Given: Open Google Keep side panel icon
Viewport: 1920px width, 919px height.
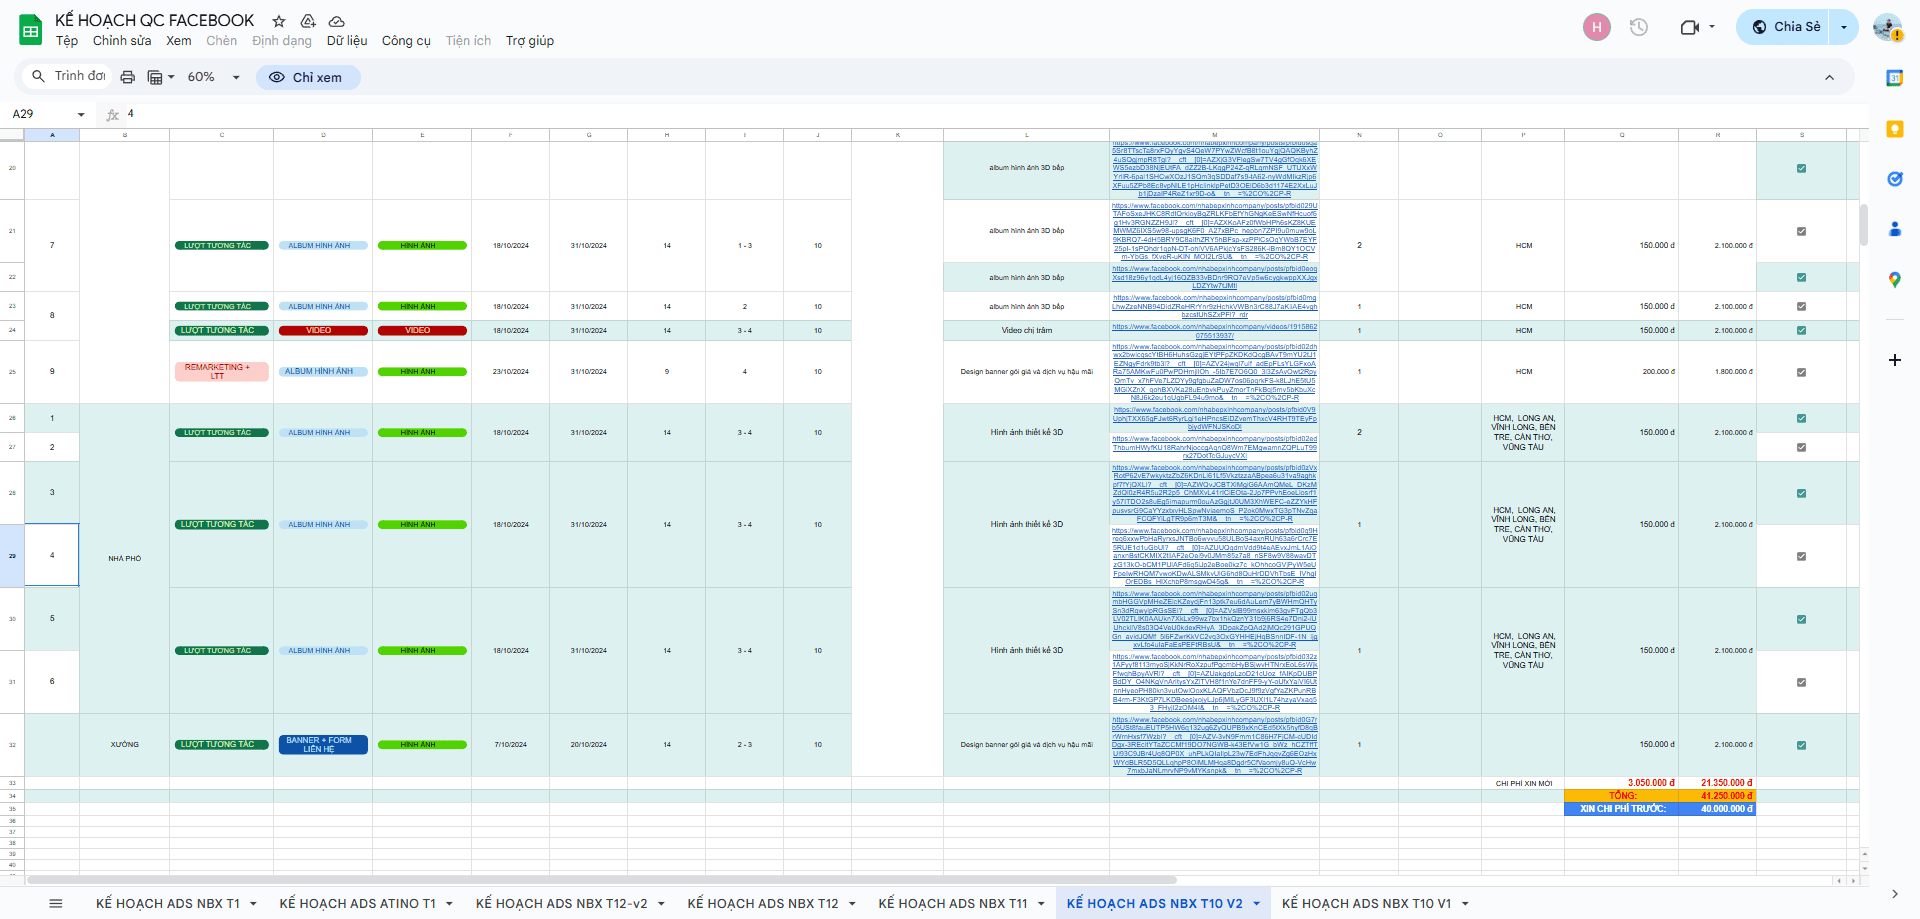Looking at the screenshot, I should click(x=1894, y=129).
